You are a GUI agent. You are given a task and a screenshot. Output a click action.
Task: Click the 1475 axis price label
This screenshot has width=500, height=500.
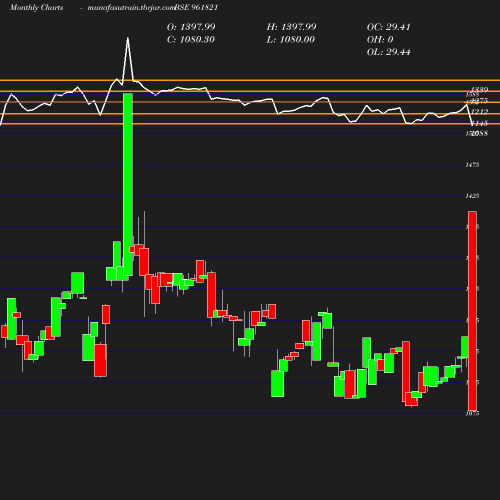pos(472,165)
